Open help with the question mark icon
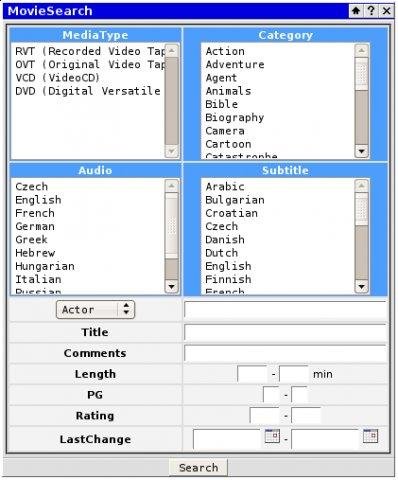This screenshot has width=398, height=480. 371,11
